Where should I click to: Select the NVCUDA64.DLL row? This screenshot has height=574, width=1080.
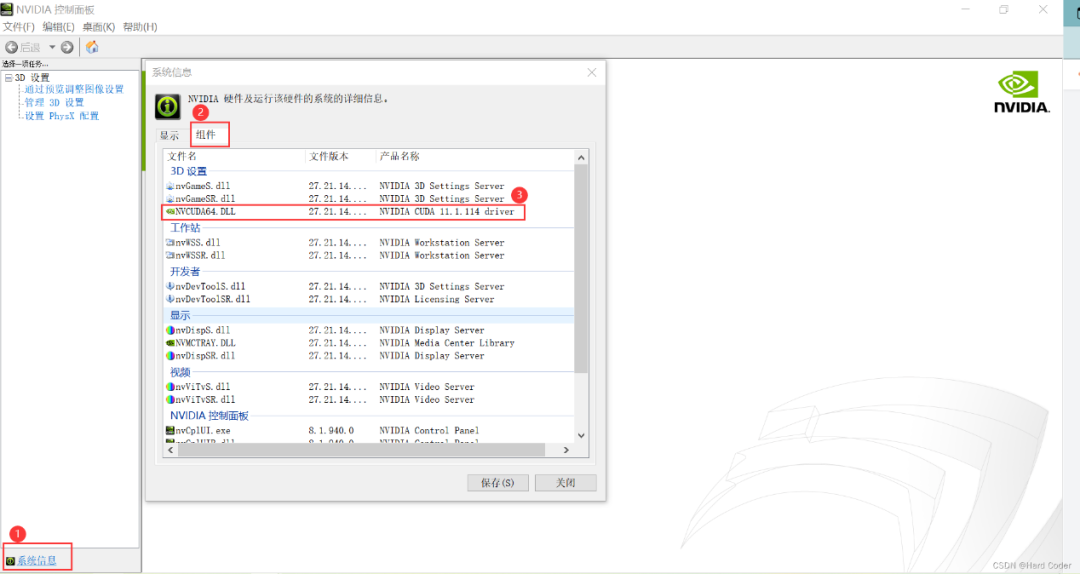pyautogui.click(x=369, y=212)
